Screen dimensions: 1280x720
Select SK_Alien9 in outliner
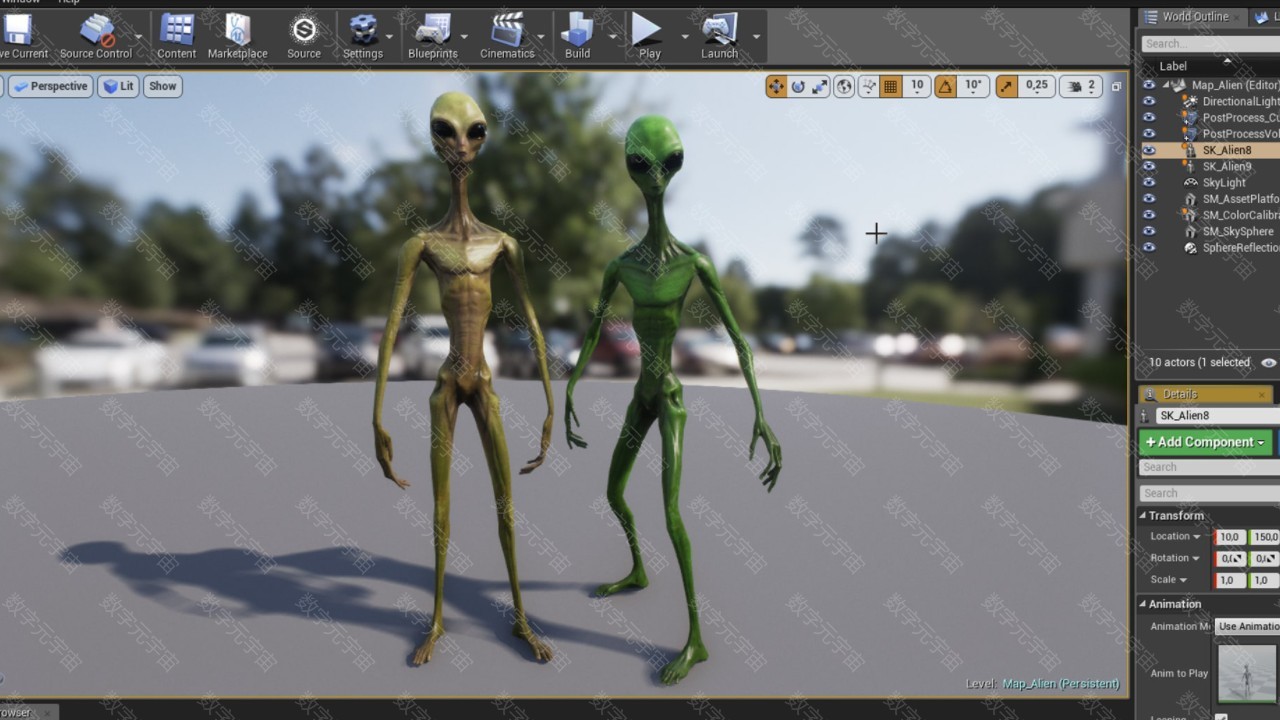tap(1226, 167)
